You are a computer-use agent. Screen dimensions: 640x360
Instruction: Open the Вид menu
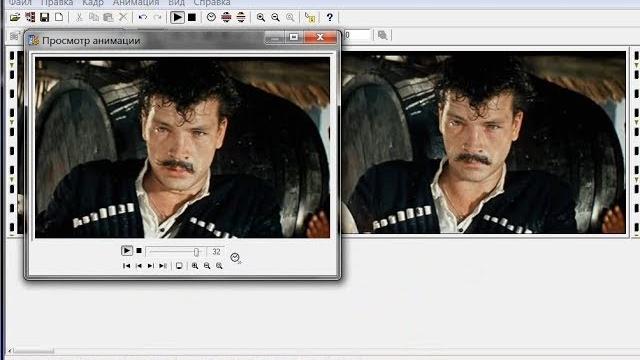tap(176, 2)
